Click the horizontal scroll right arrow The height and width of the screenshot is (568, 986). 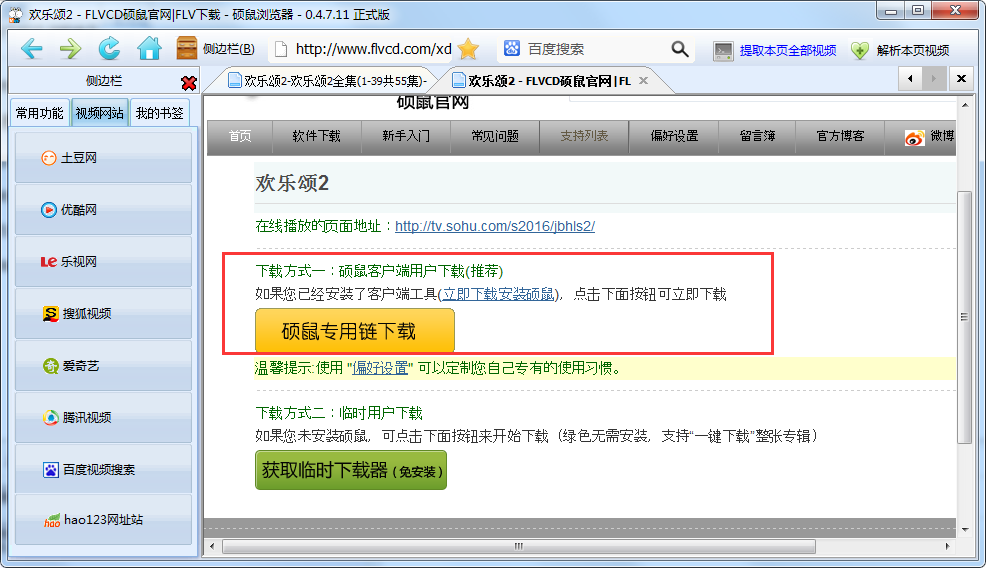(x=947, y=546)
